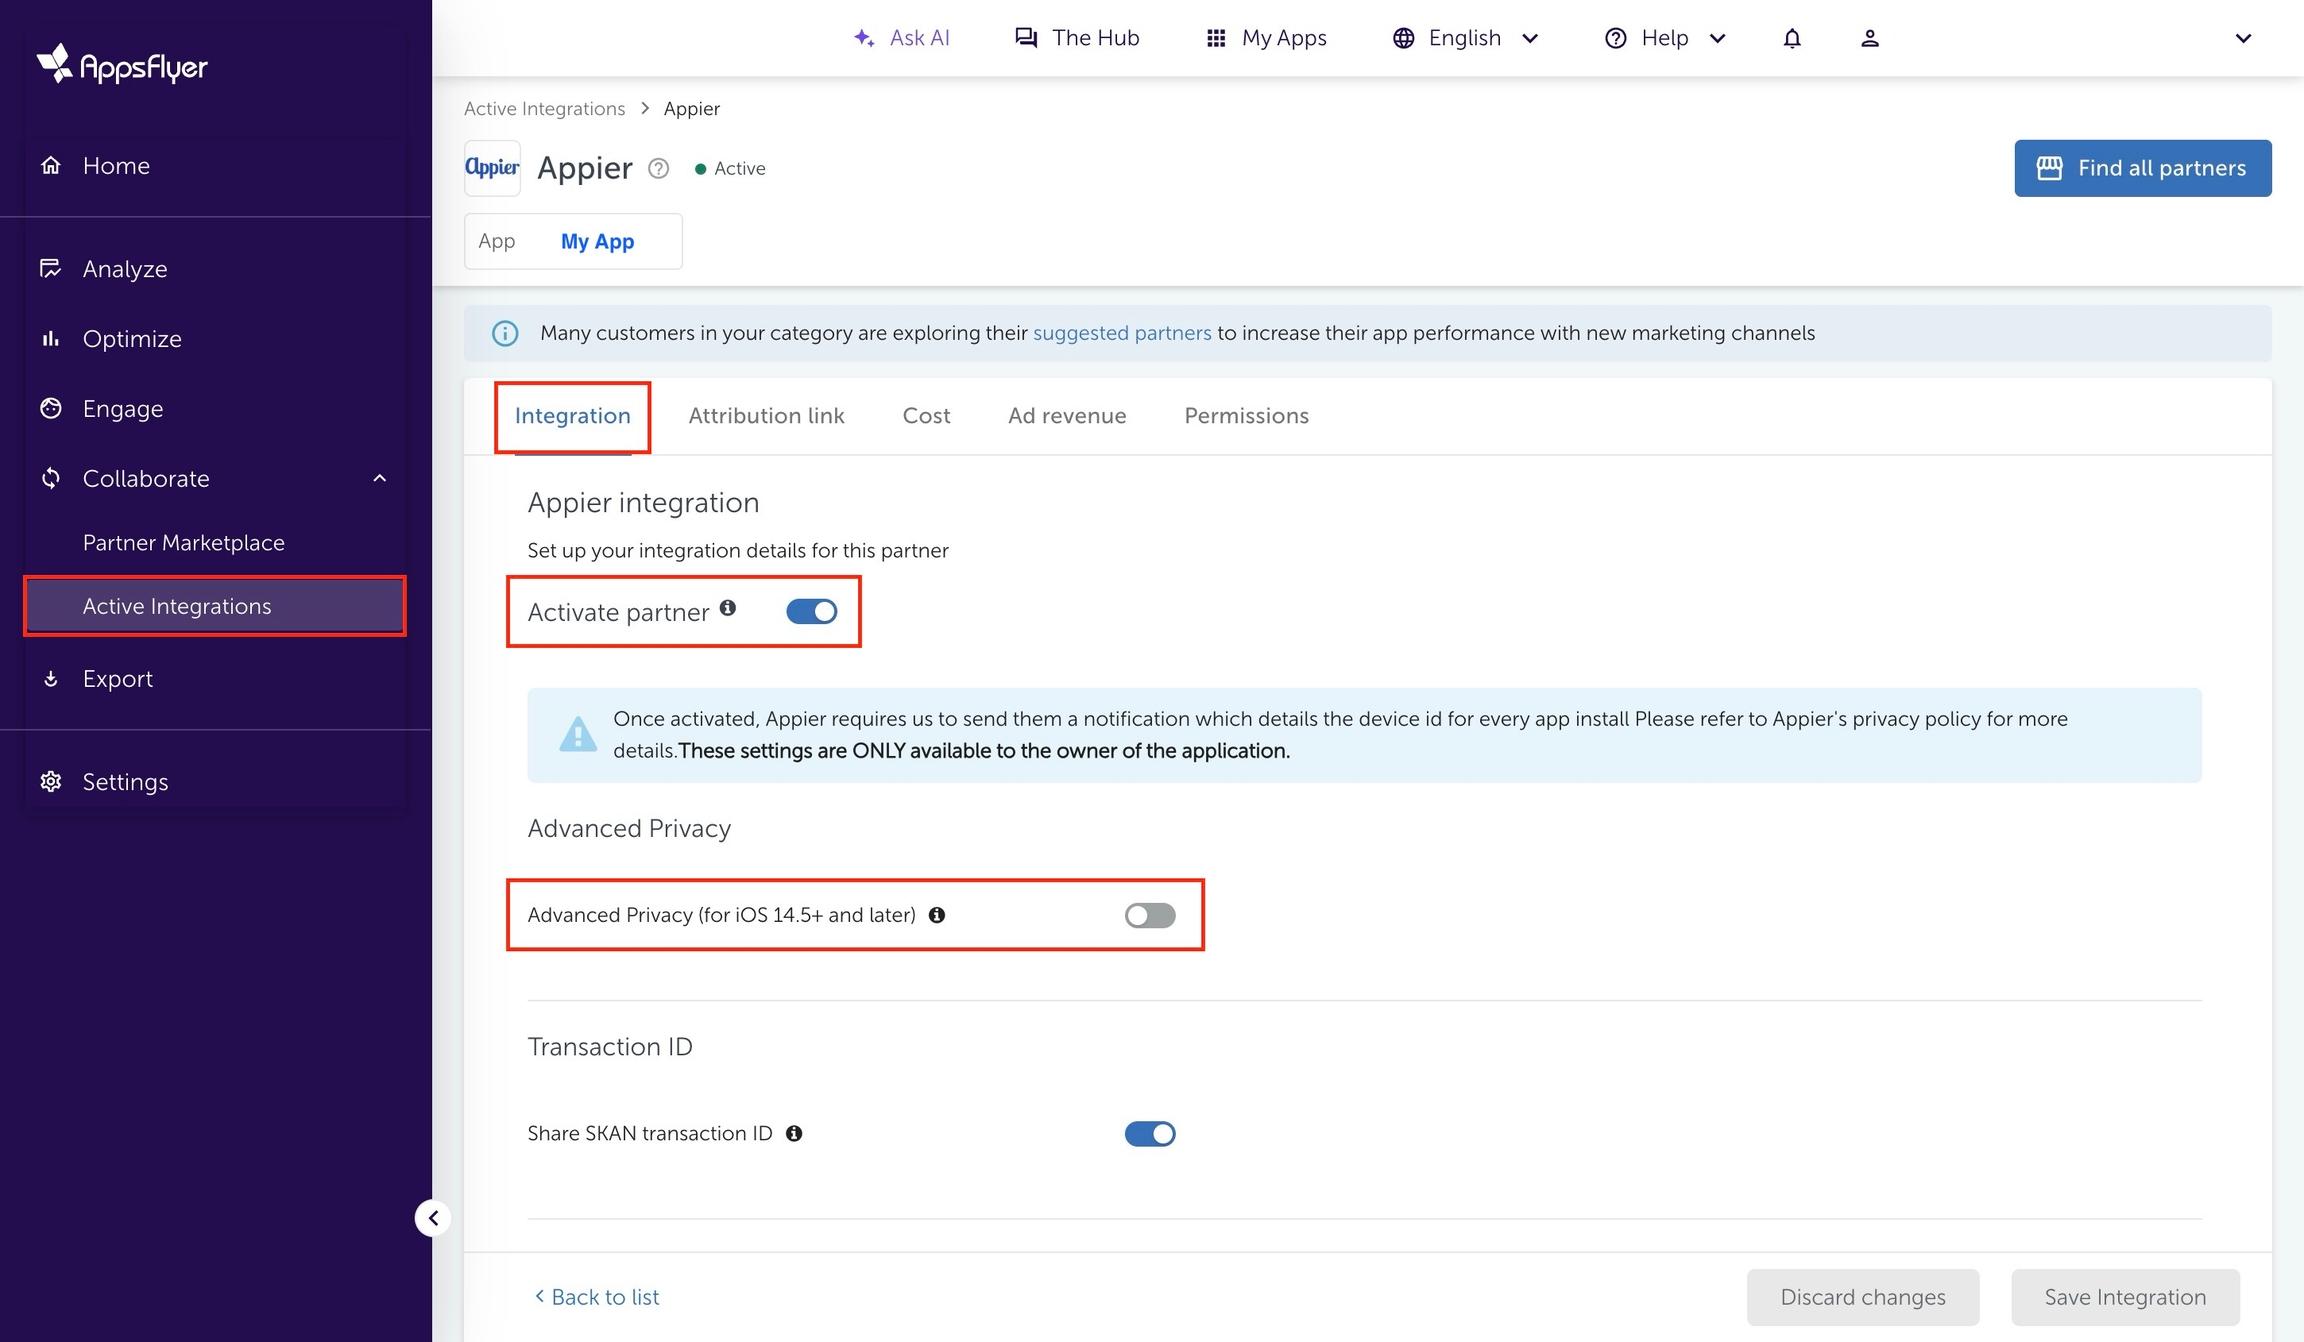
Task: Collapse sidebar with the arrow button
Action: point(433,1217)
